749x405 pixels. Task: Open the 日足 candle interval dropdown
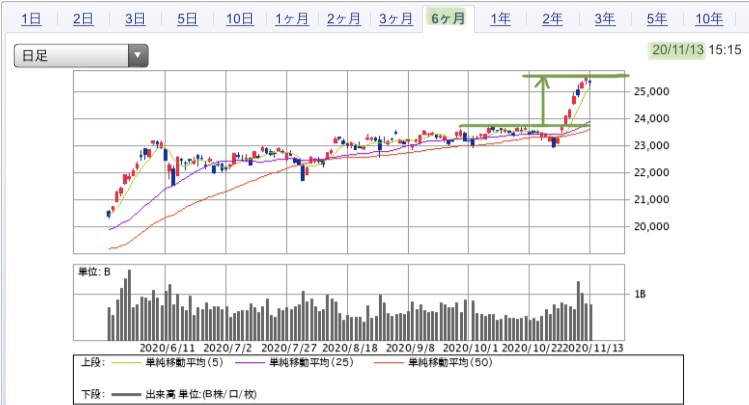point(81,55)
